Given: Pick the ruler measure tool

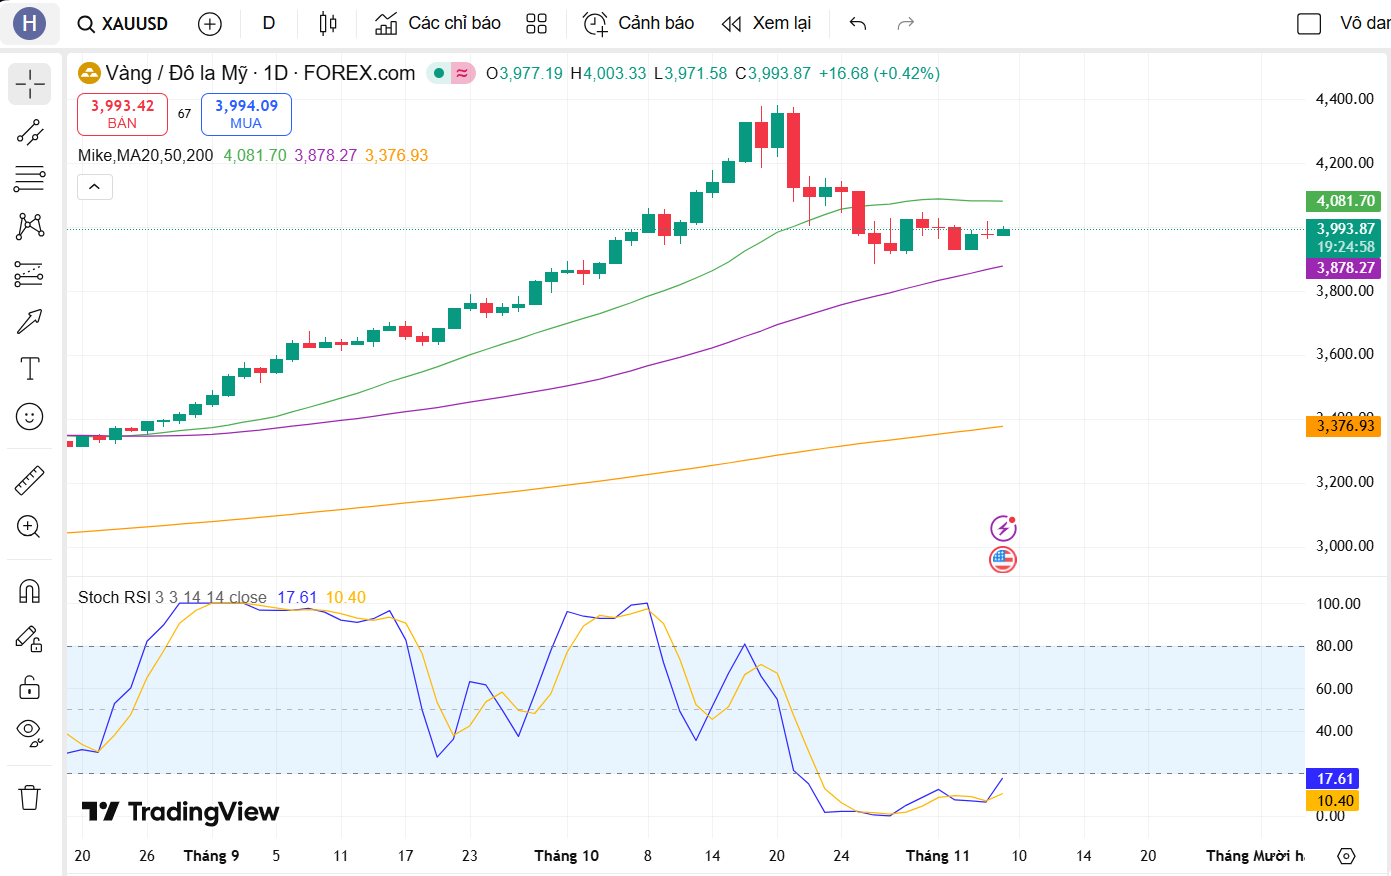Looking at the screenshot, I should click(x=30, y=481).
